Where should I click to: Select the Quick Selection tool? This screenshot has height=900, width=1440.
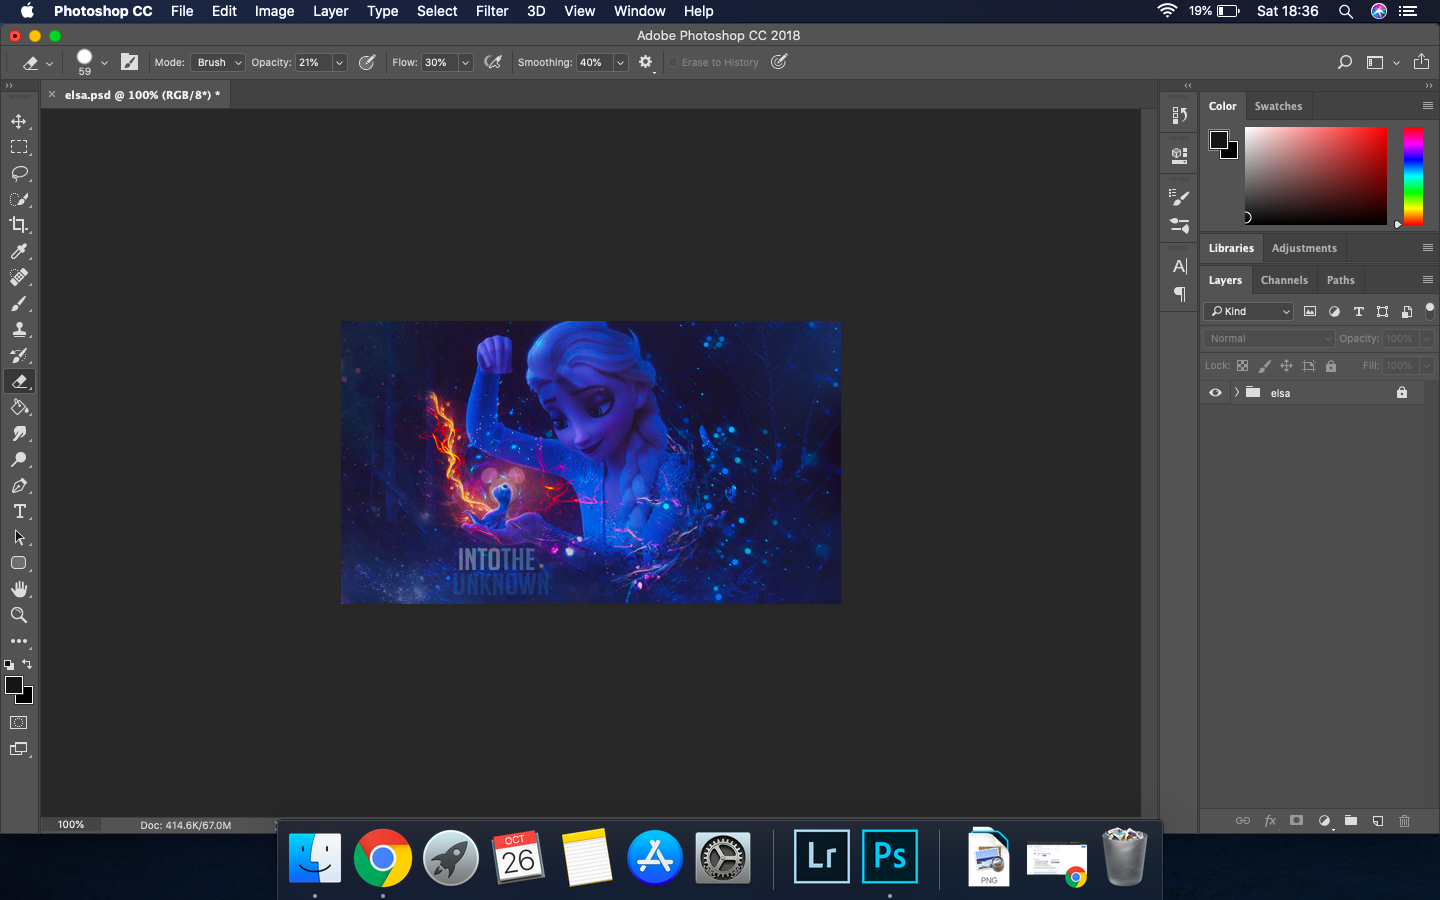click(x=19, y=199)
